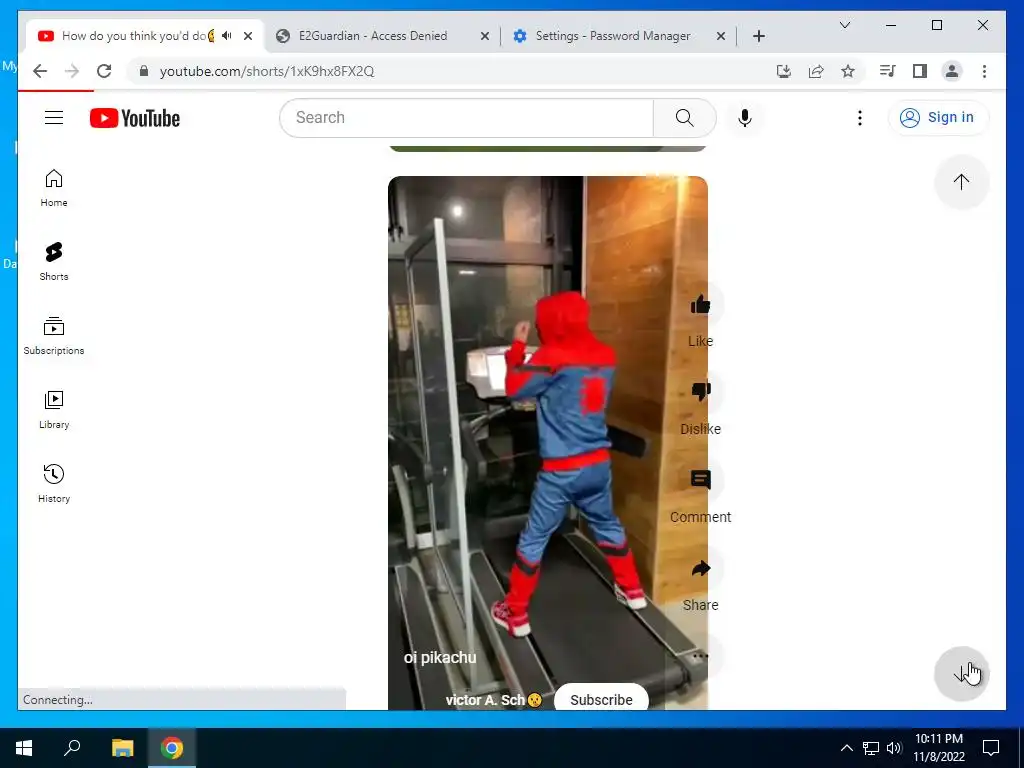Open a new browser tab
The width and height of the screenshot is (1024, 768).
(758, 36)
